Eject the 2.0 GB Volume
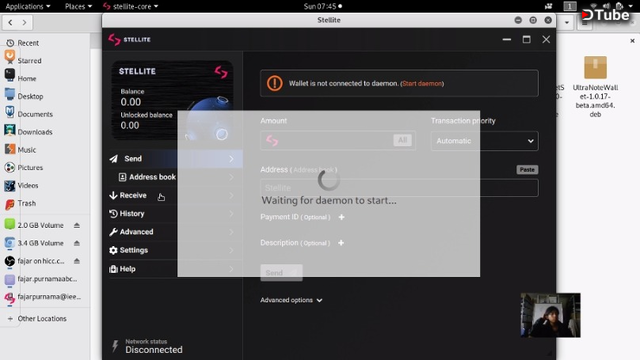The height and width of the screenshot is (360, 640). click(x=77, y=225)
